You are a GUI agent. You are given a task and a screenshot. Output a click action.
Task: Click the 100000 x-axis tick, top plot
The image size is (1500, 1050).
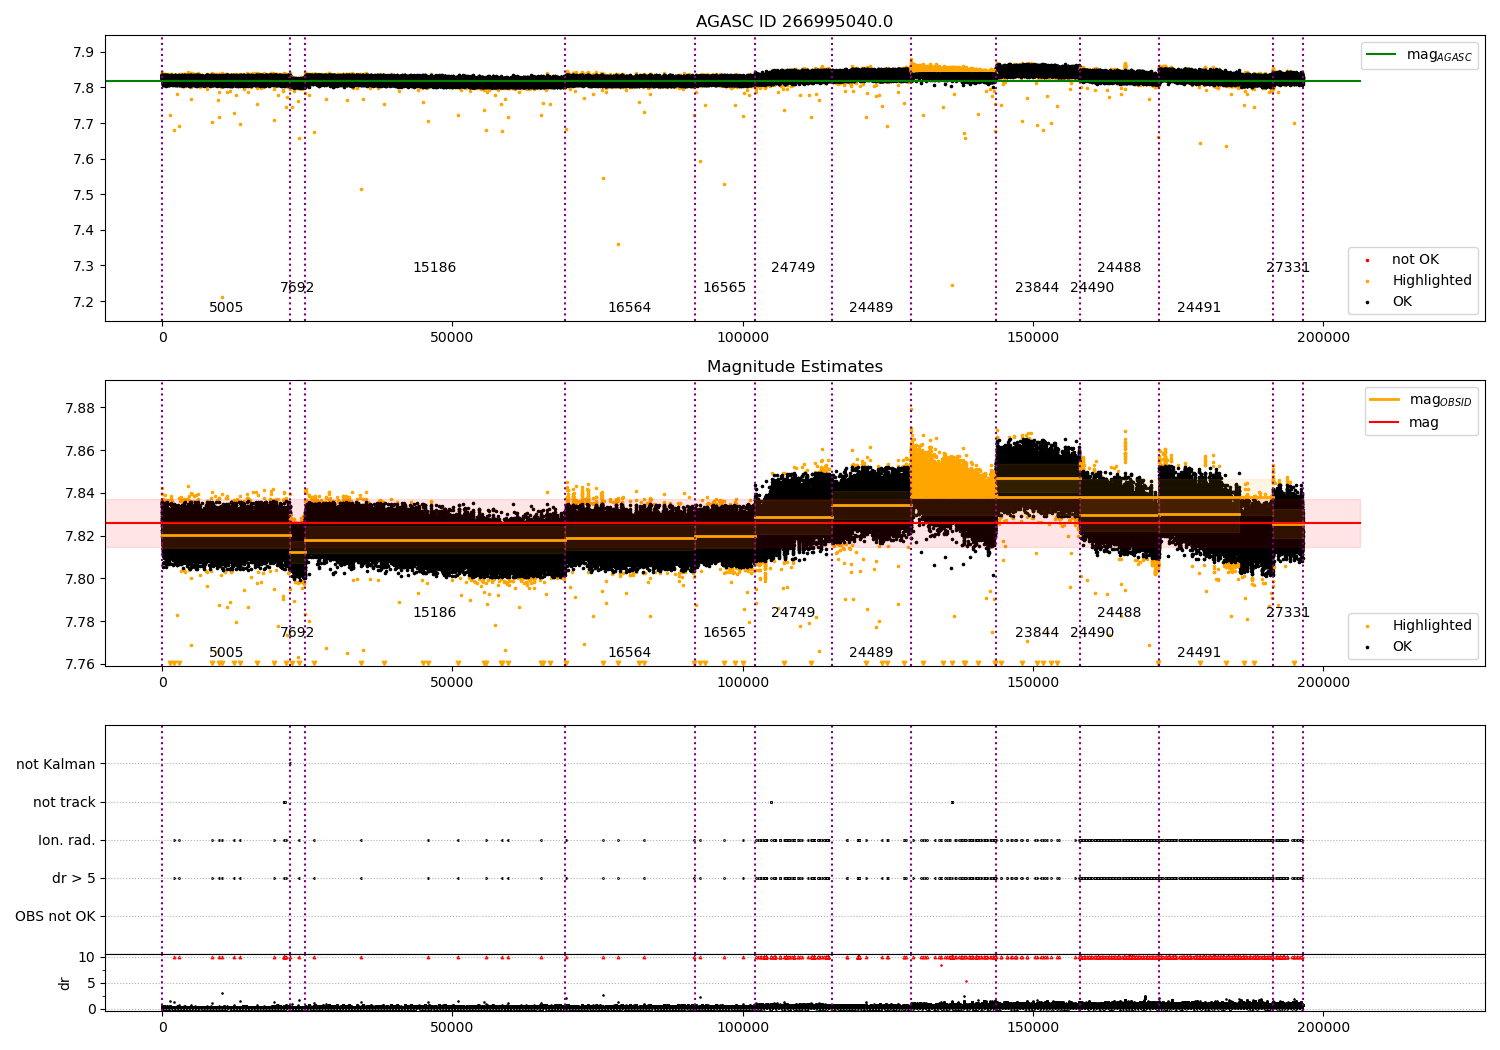coord(743,338)
